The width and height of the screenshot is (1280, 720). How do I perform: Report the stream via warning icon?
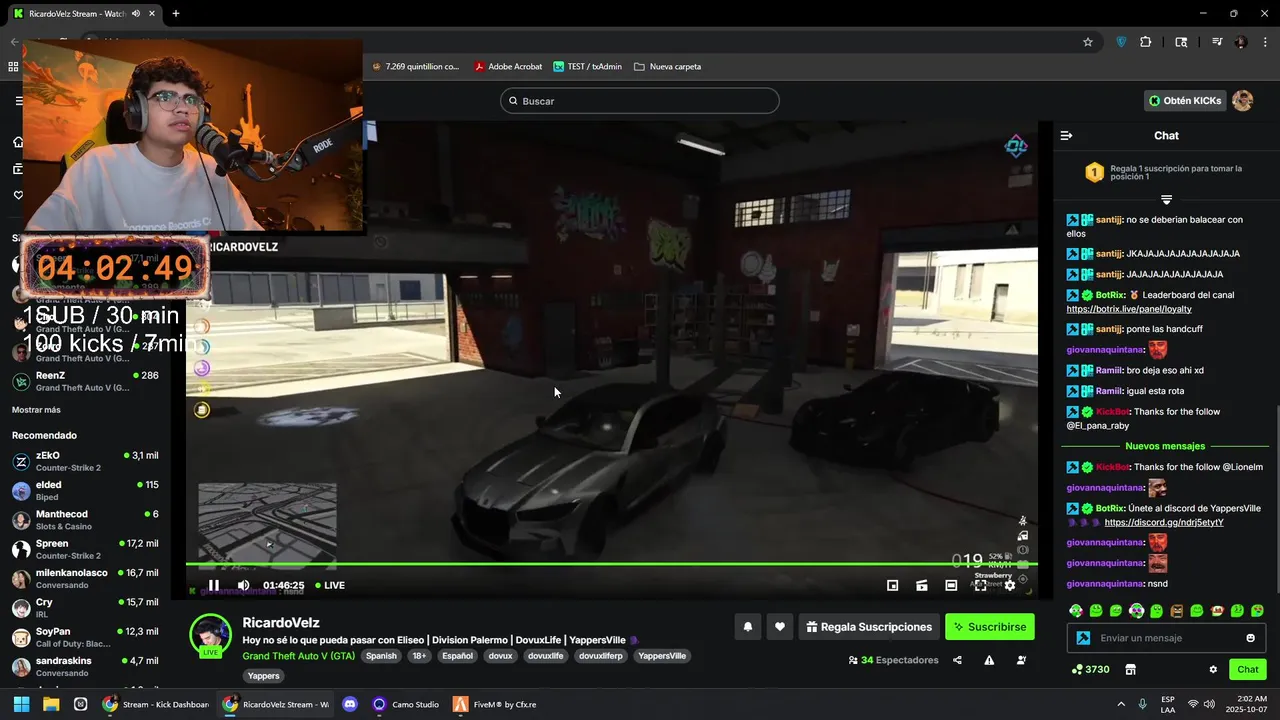tap(989, 660)
